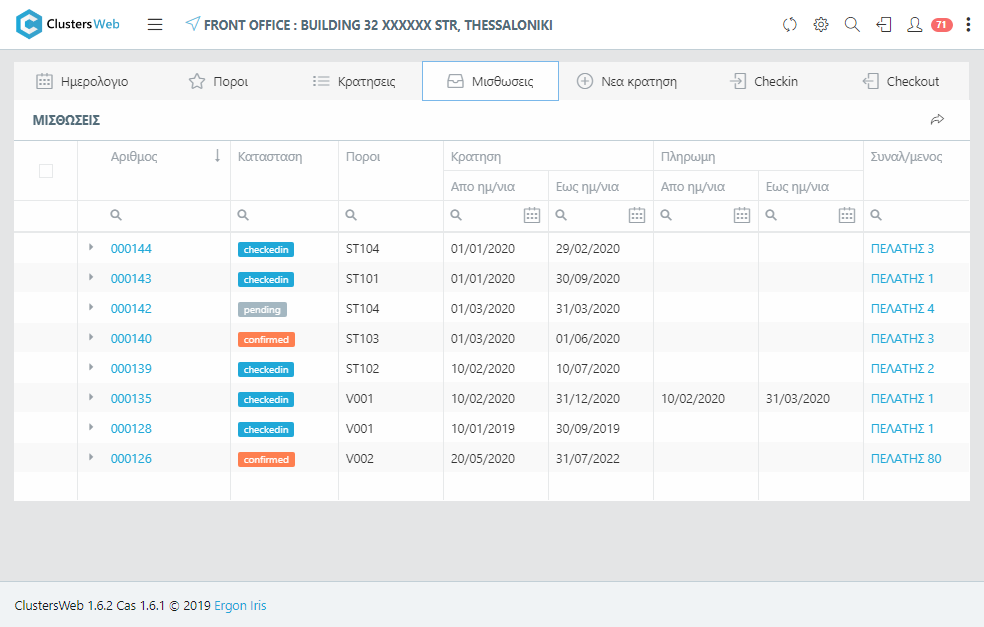The width and height of the screenshot is (984, 627).
Task: Expand the row for rental 000135
Action: (x=91, y=397)
